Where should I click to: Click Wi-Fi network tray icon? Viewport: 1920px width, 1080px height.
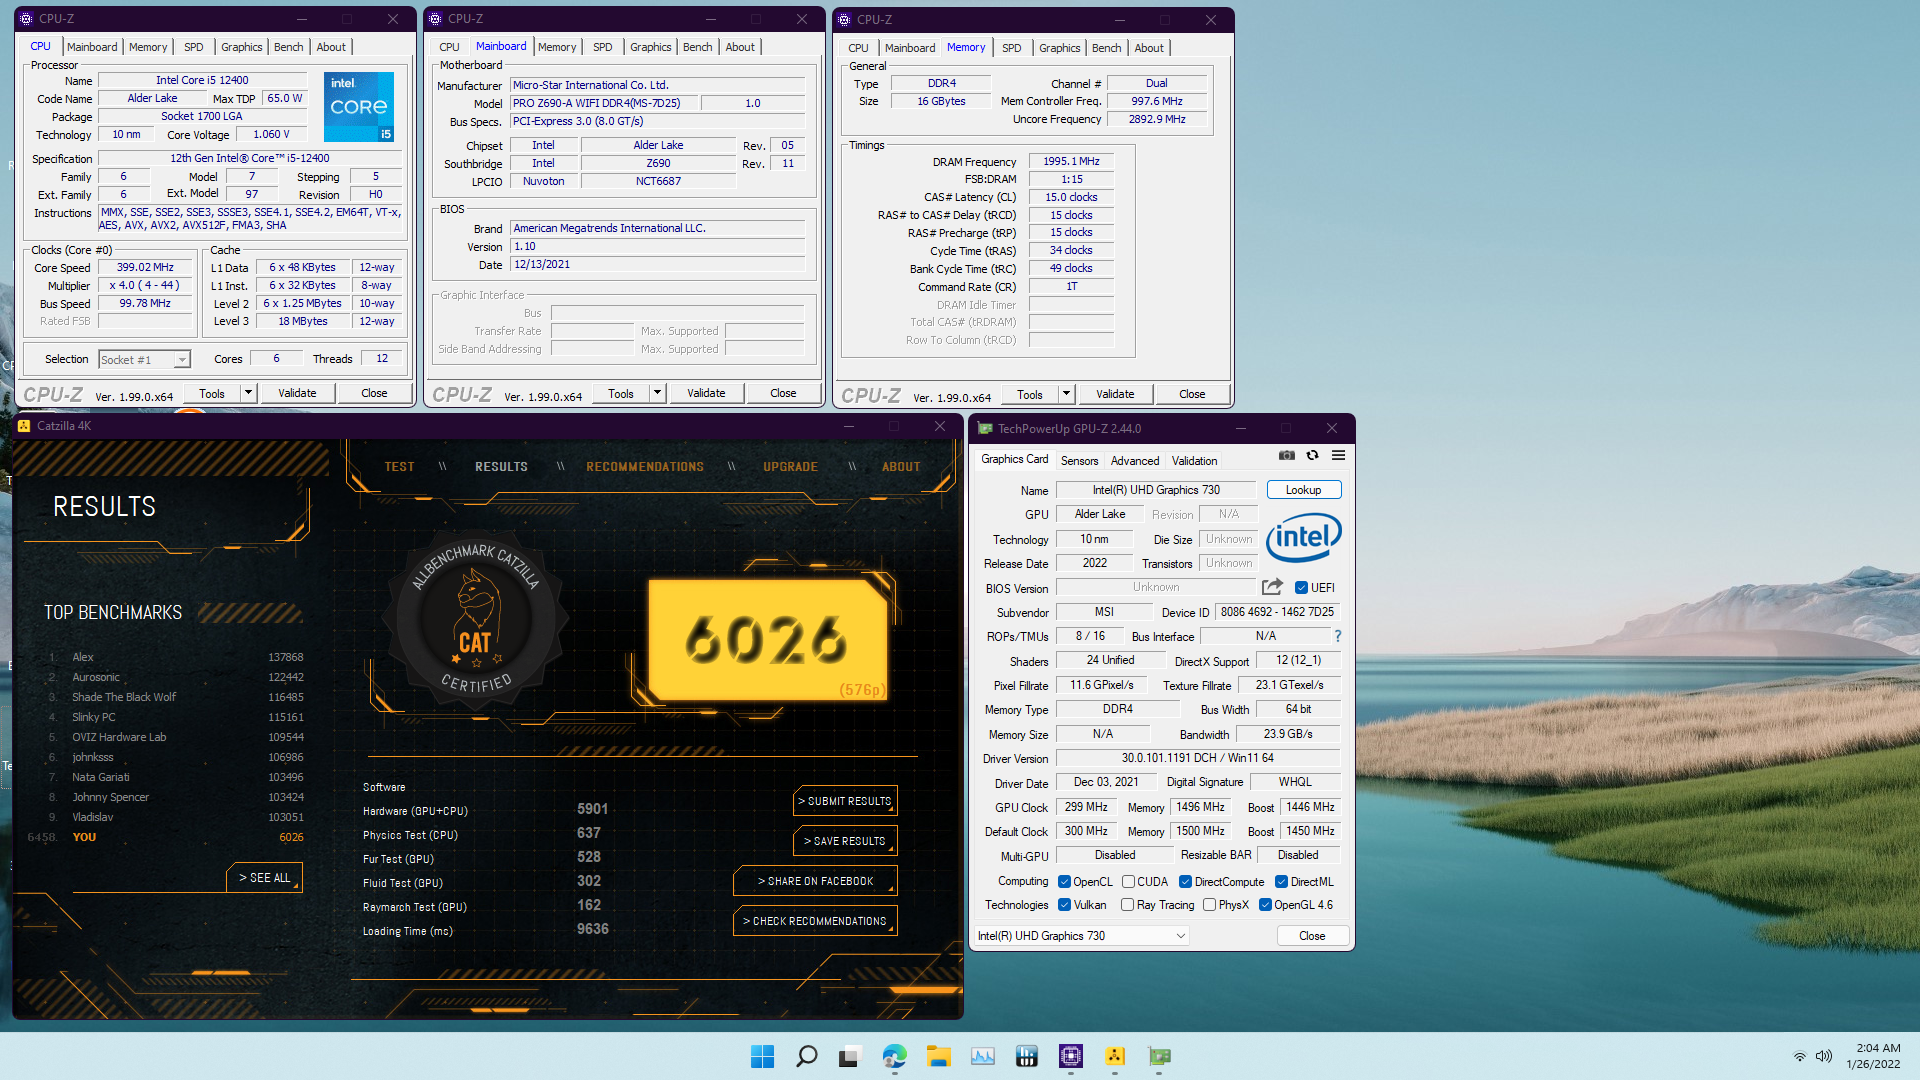coord(1800,1056)
